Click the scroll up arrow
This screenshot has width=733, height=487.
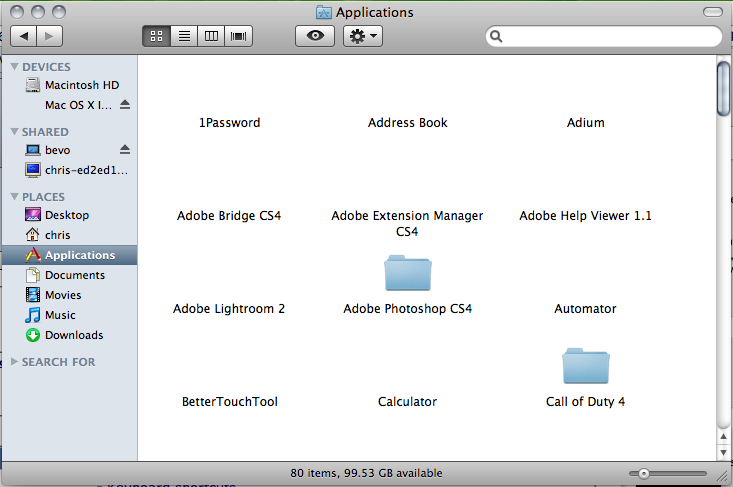pyautogui.click(x=723, y=437)
